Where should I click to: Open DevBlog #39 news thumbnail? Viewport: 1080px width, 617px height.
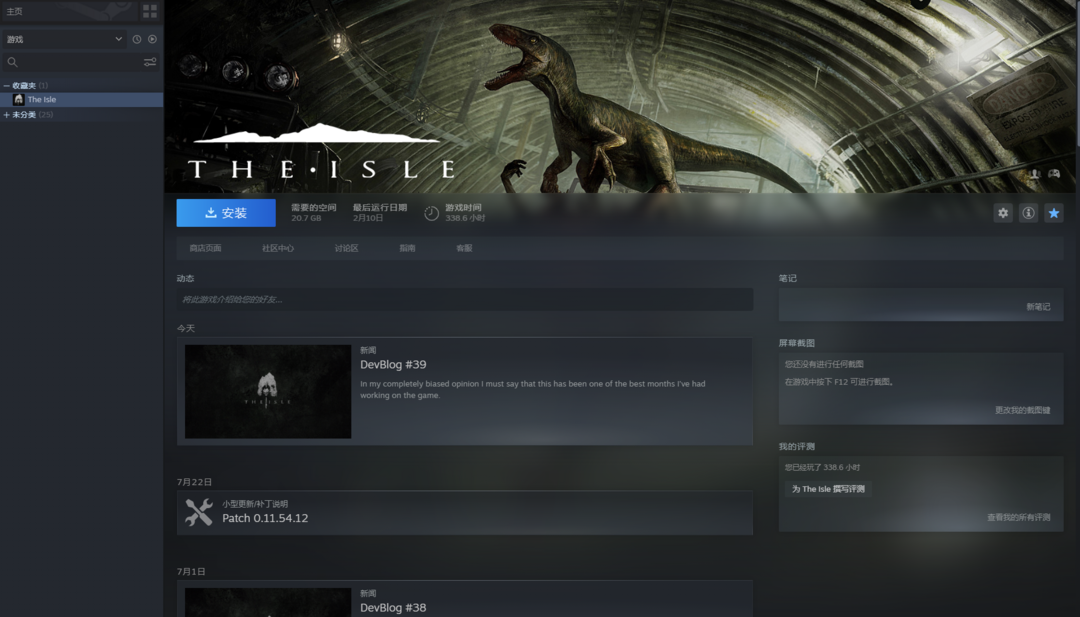tap(268, 391)
